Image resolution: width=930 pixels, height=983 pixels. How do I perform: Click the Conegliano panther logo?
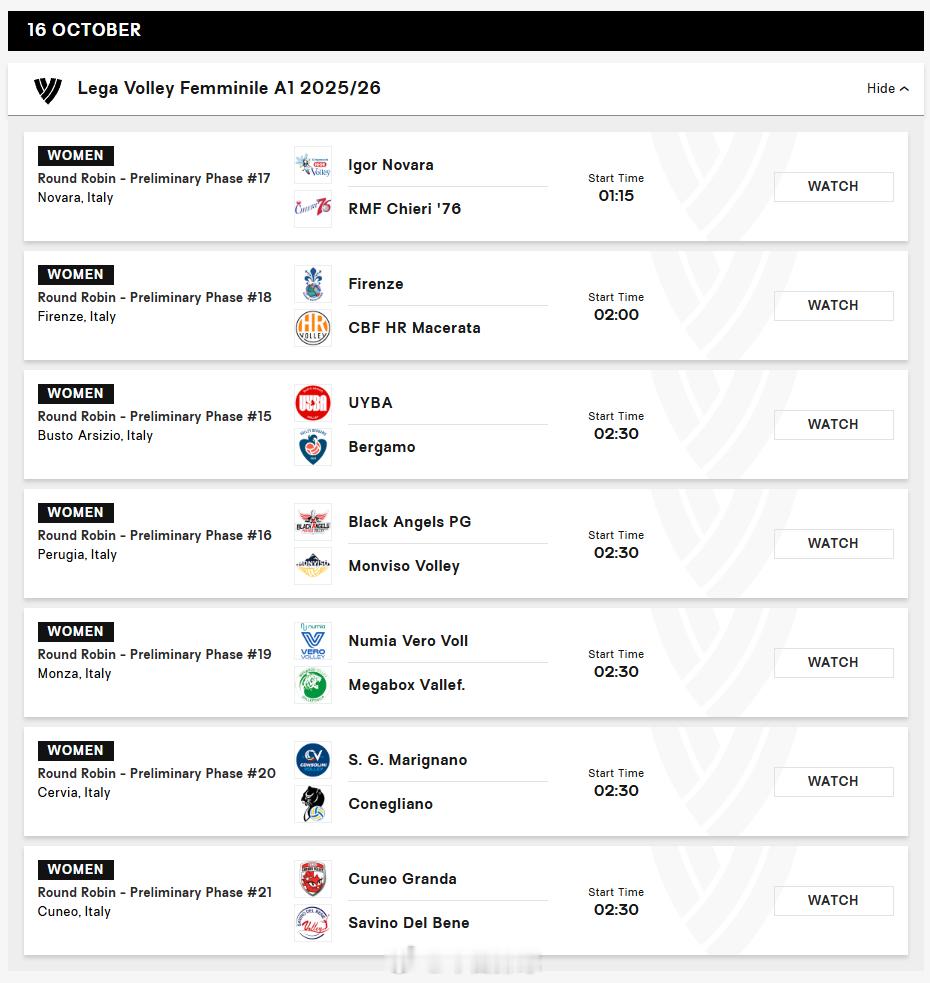pyautogui.click(x=313, y=804)
